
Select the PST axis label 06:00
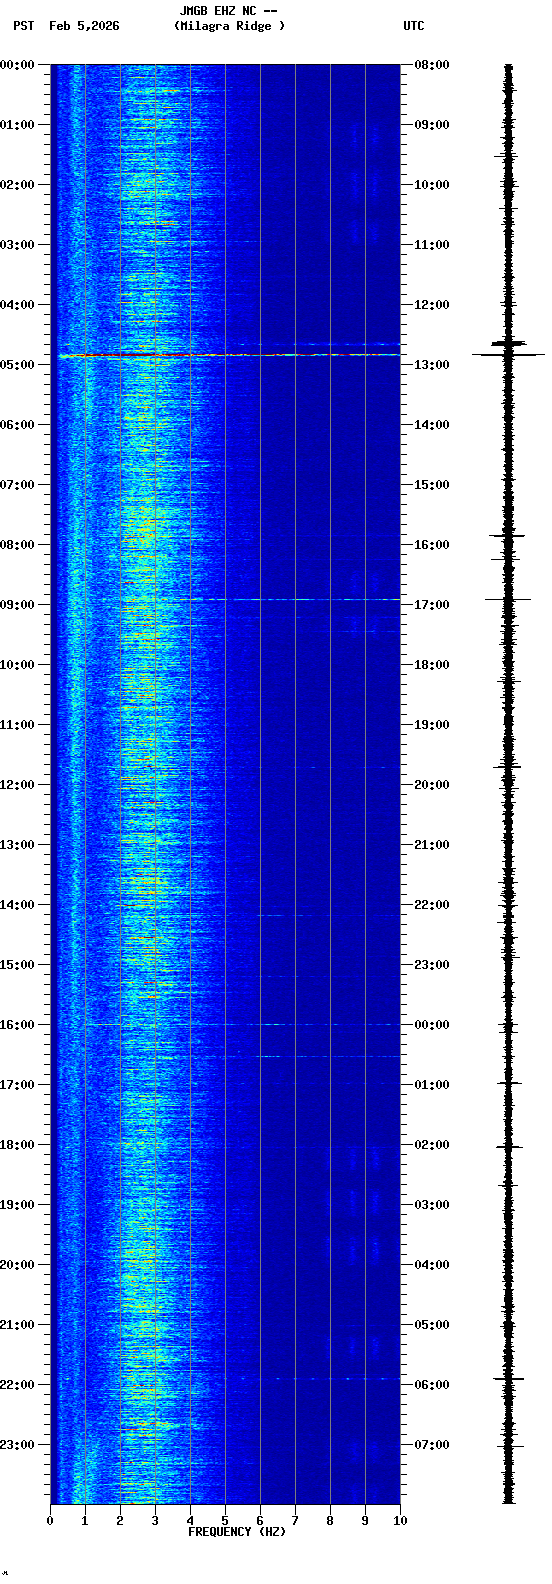click(x=18, y=425)
